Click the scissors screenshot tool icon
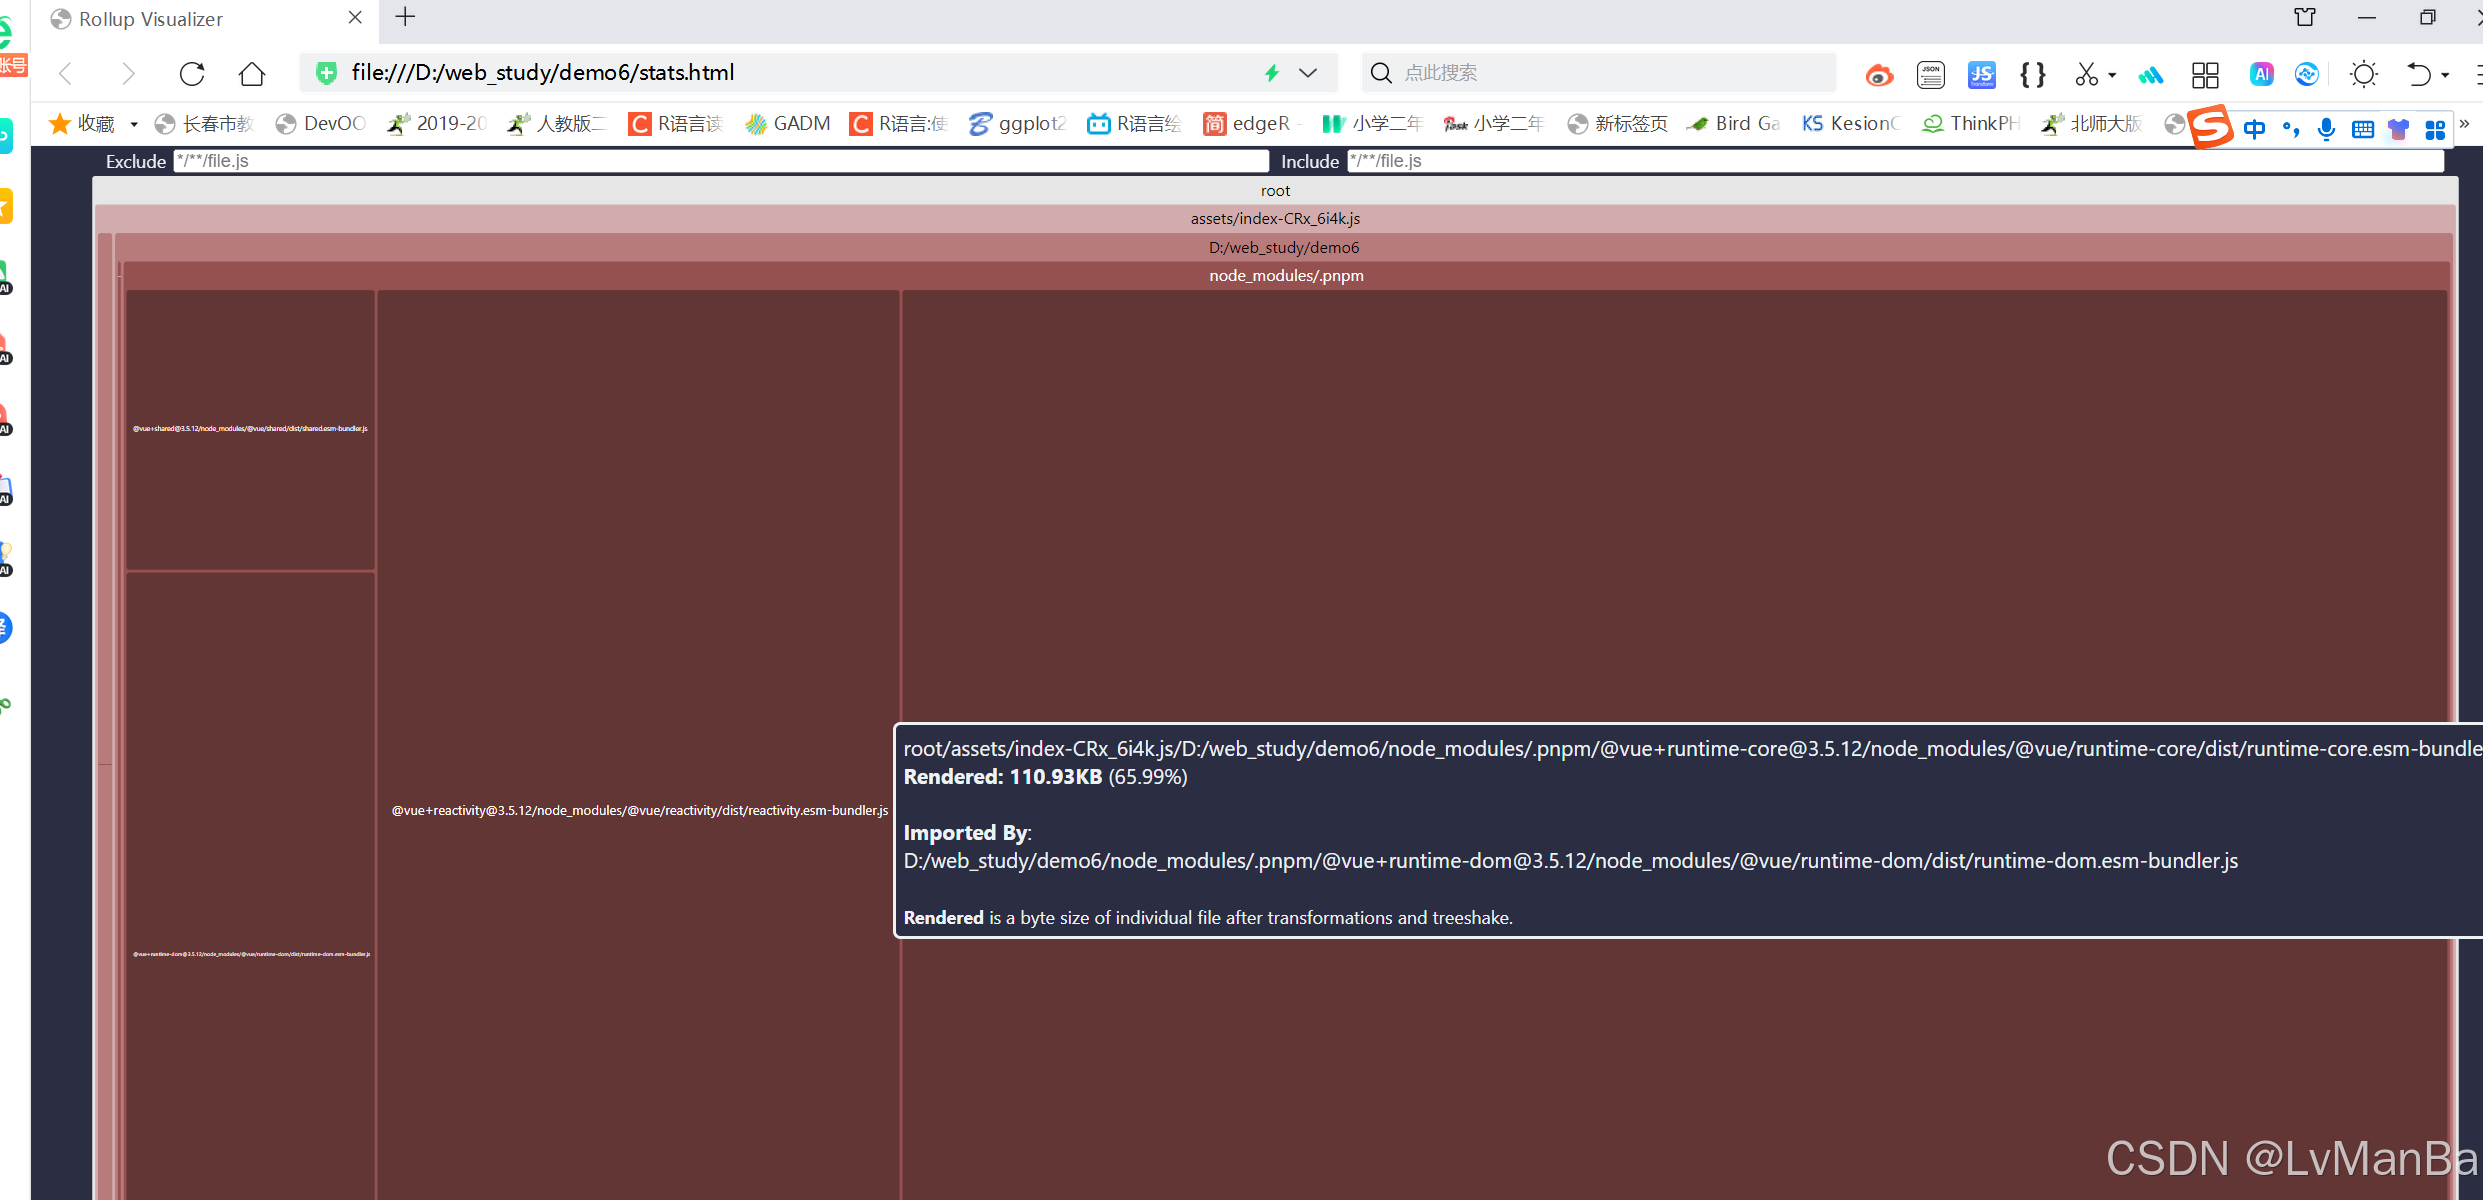 coord(2086,74)
